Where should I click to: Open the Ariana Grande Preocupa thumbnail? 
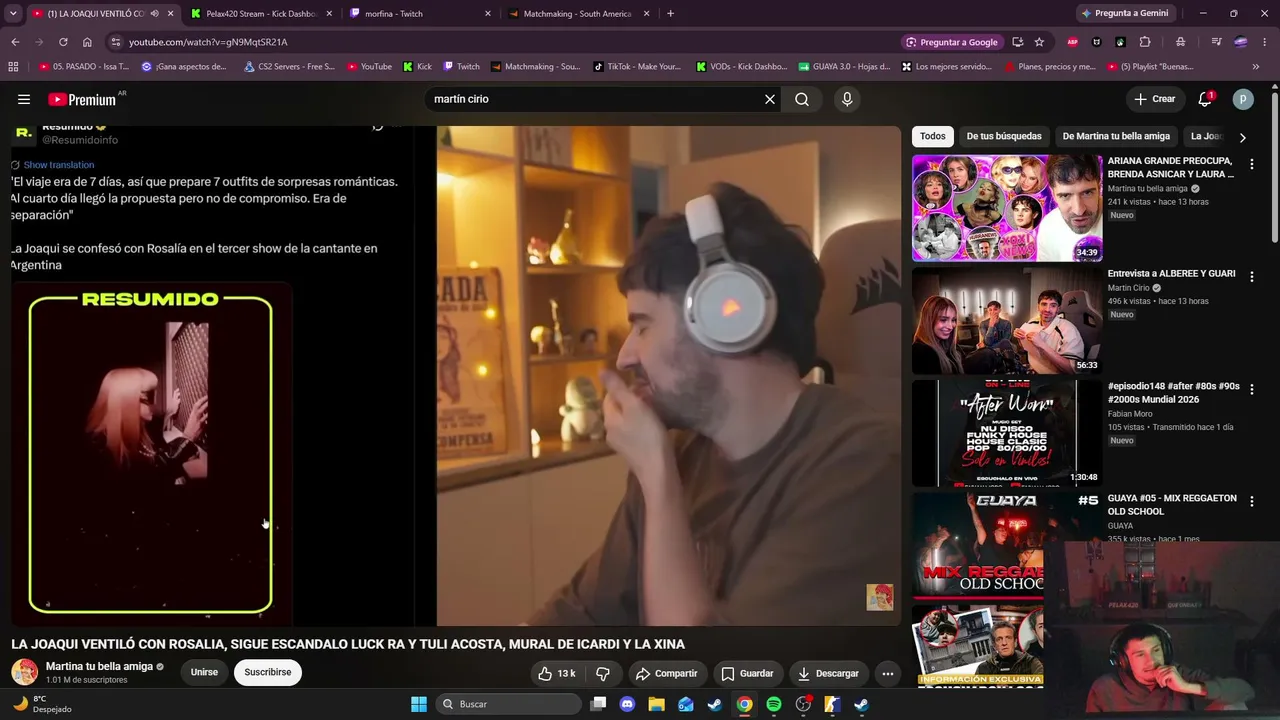pos(1007,208)
